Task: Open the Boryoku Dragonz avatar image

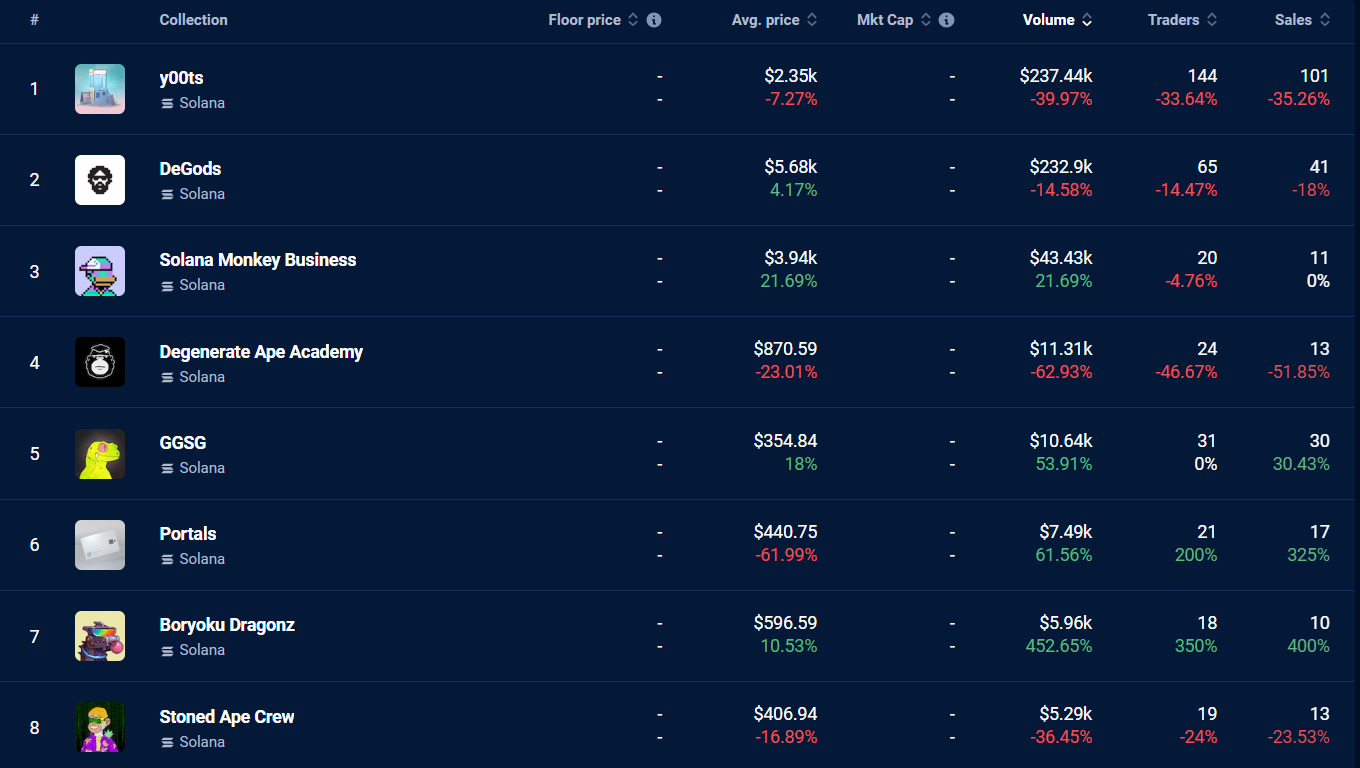Action: [100, 636]
